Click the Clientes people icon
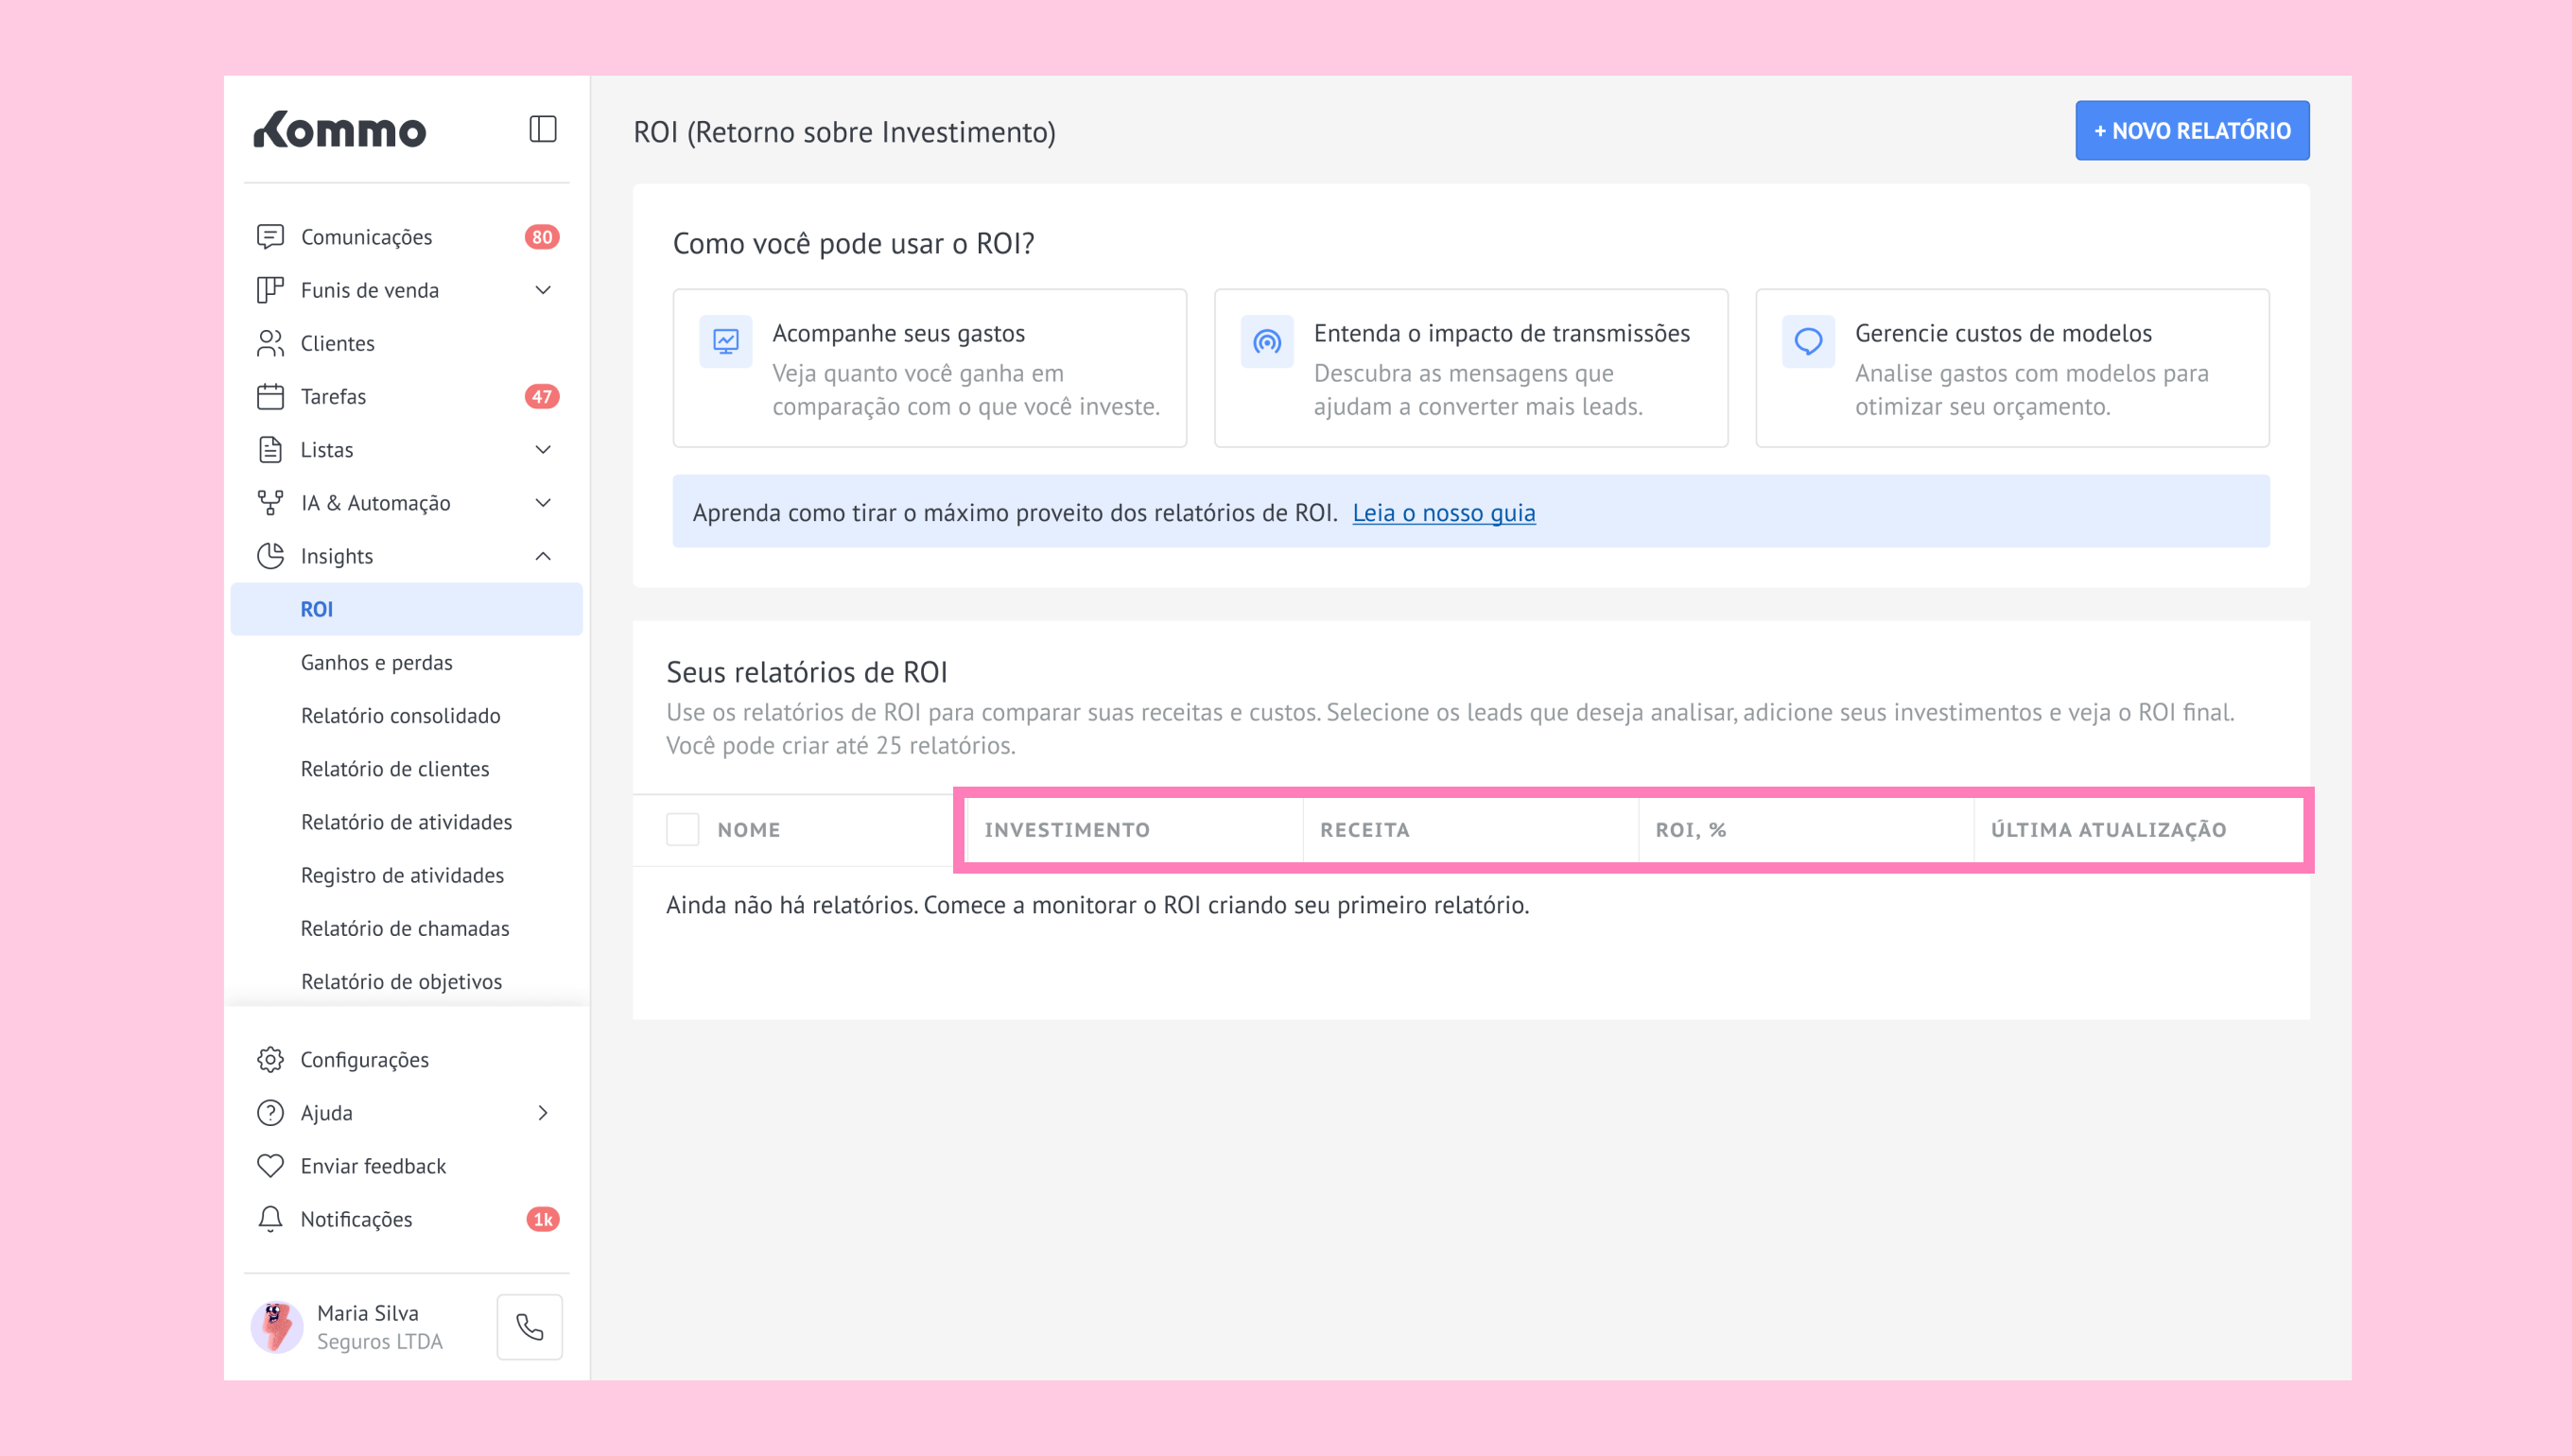Viewport: 2572px width, 1456px height. click(x=270, y=343)
